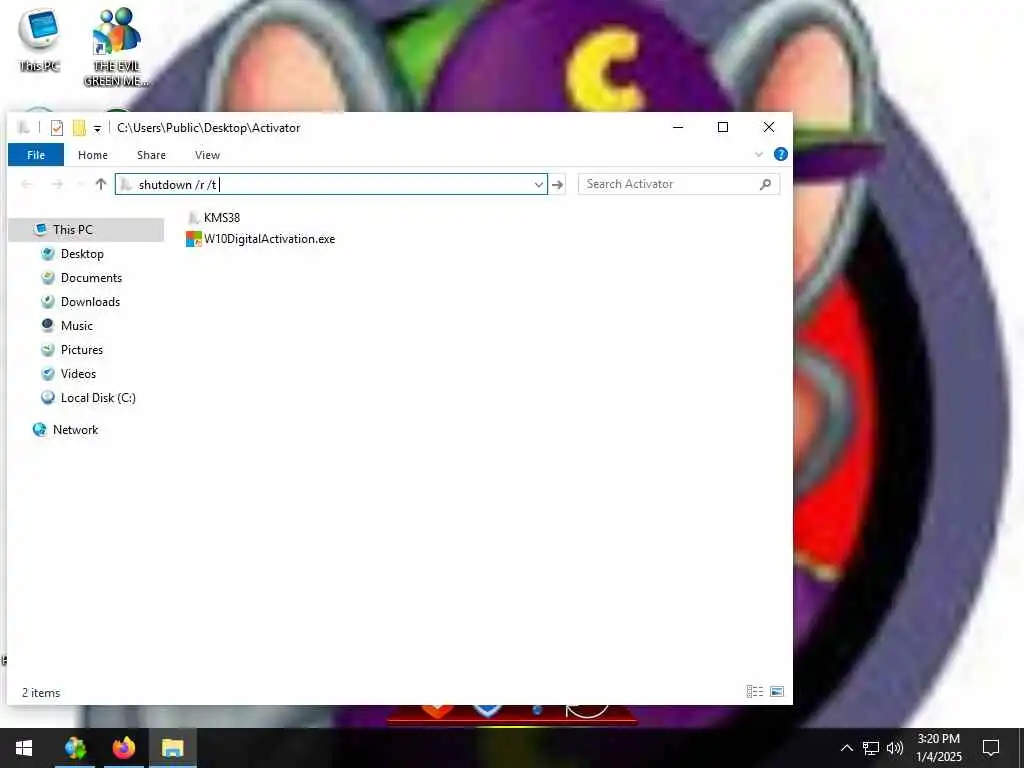Open network status tray icon

coord(871,748)
